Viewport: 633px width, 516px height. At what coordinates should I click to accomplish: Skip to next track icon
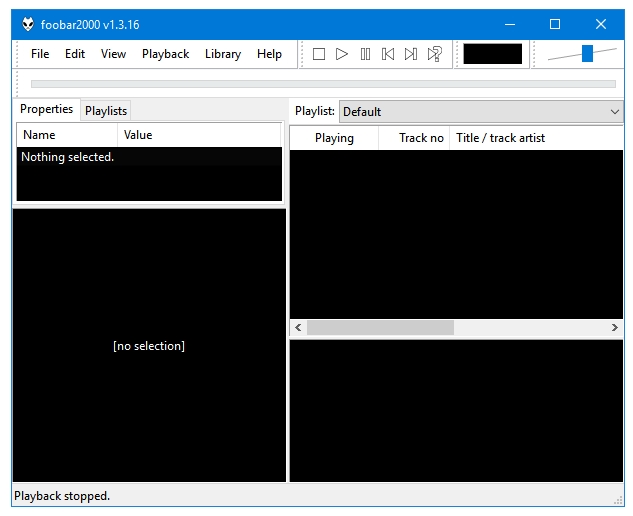tap(411, 54)
